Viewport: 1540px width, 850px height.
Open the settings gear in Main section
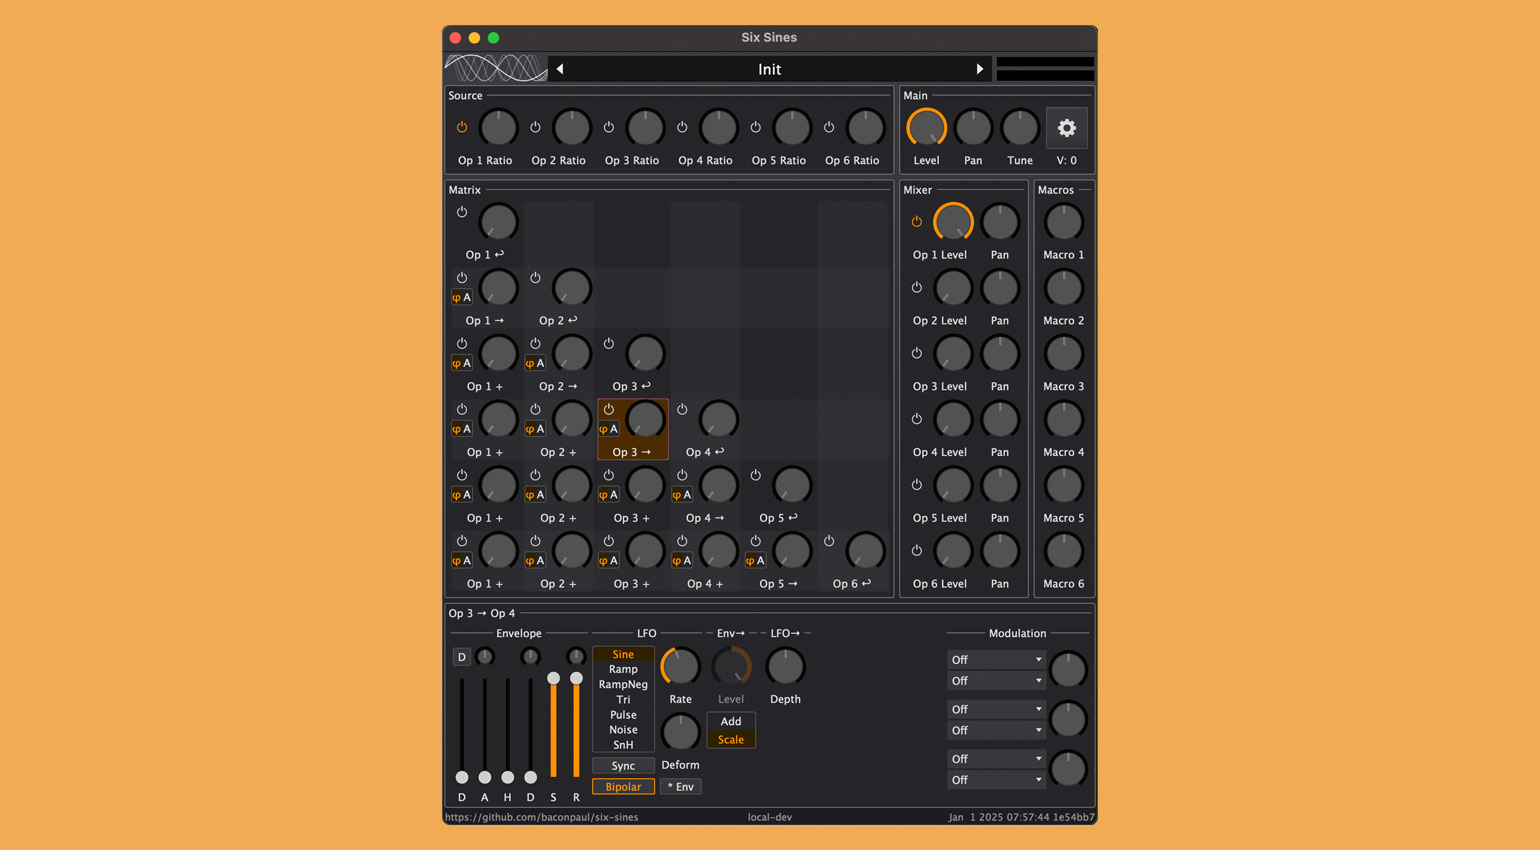pyautogui.click(x=1067, y=128)
